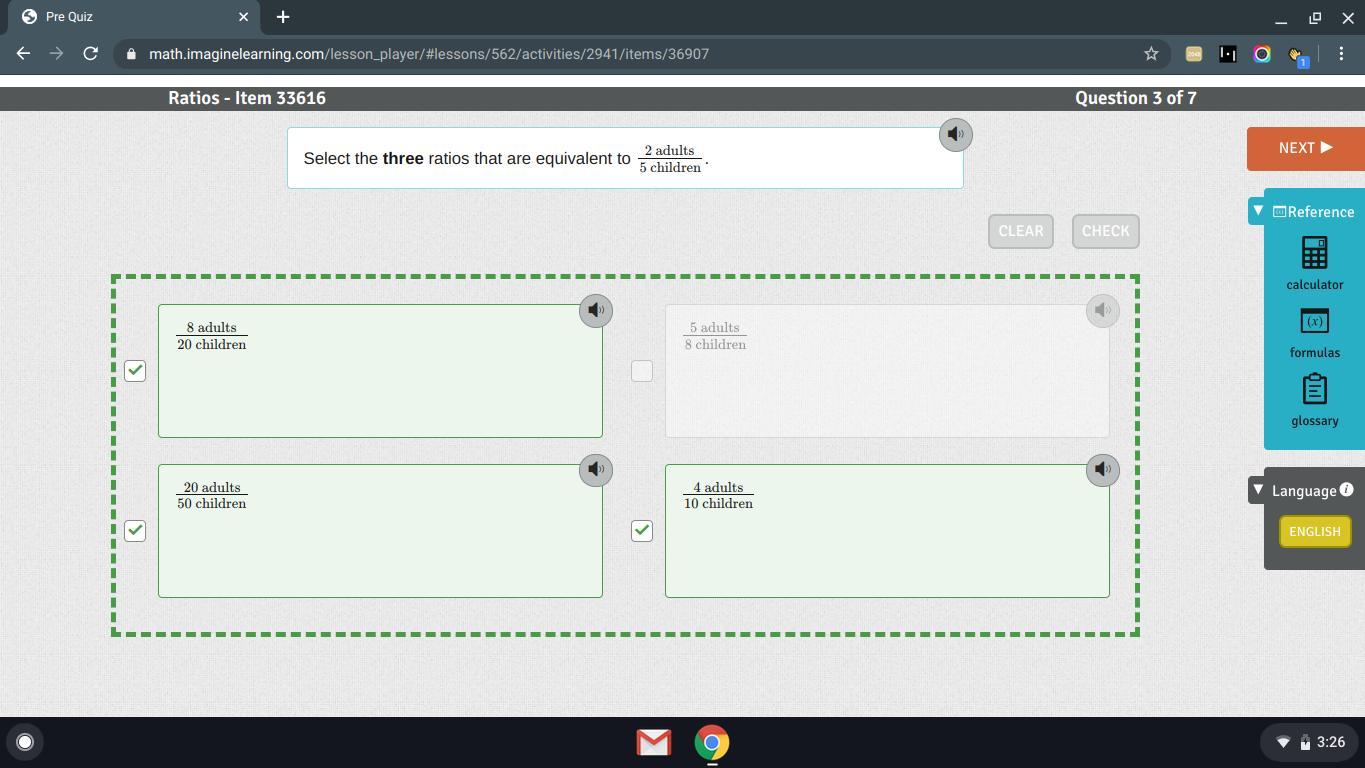
Task: Select the 8 adults / 20 children answer card
Action: pos(380,371)
